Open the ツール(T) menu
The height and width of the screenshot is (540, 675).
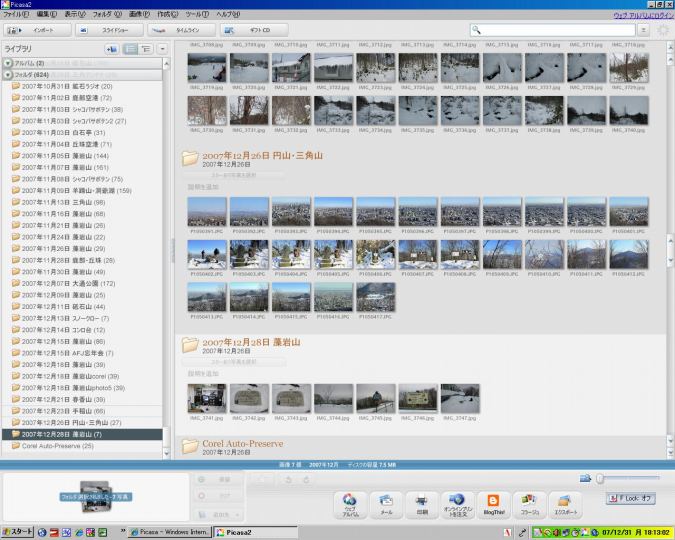195,15
